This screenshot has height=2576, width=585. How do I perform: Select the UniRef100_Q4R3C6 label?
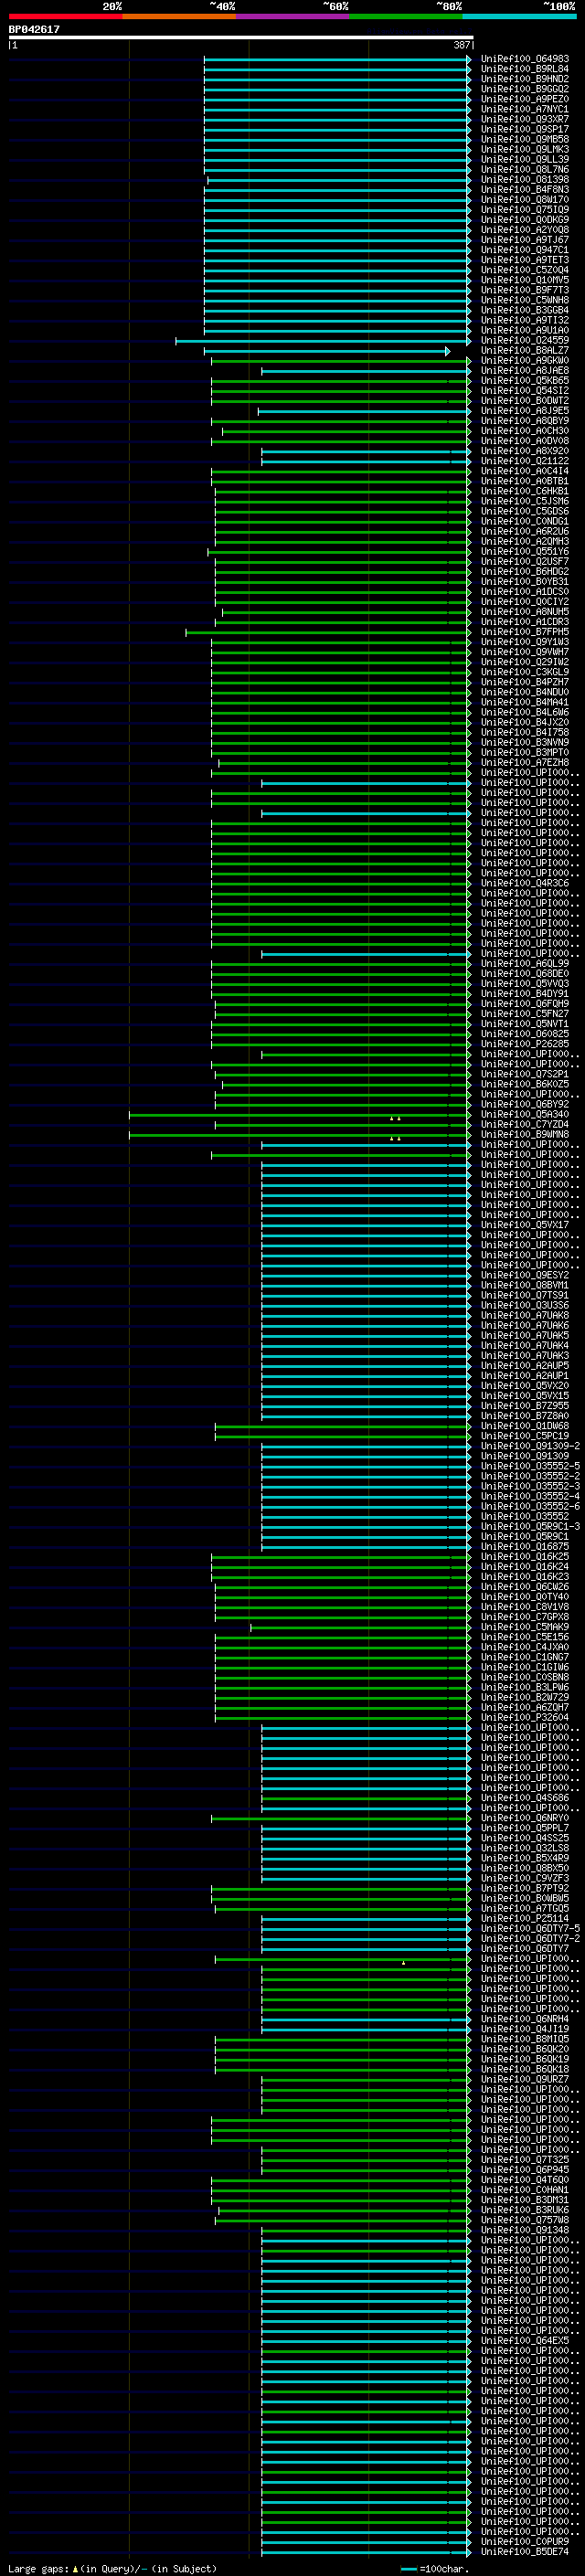point(524,883)
